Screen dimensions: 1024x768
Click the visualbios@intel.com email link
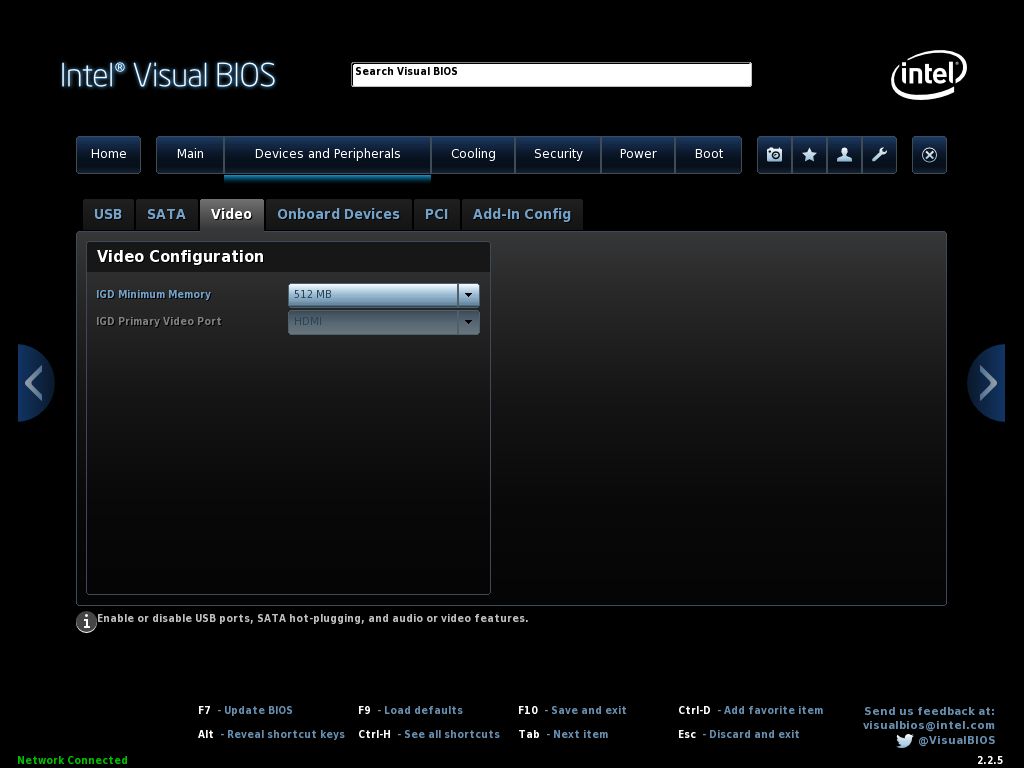tap(929, 726)
